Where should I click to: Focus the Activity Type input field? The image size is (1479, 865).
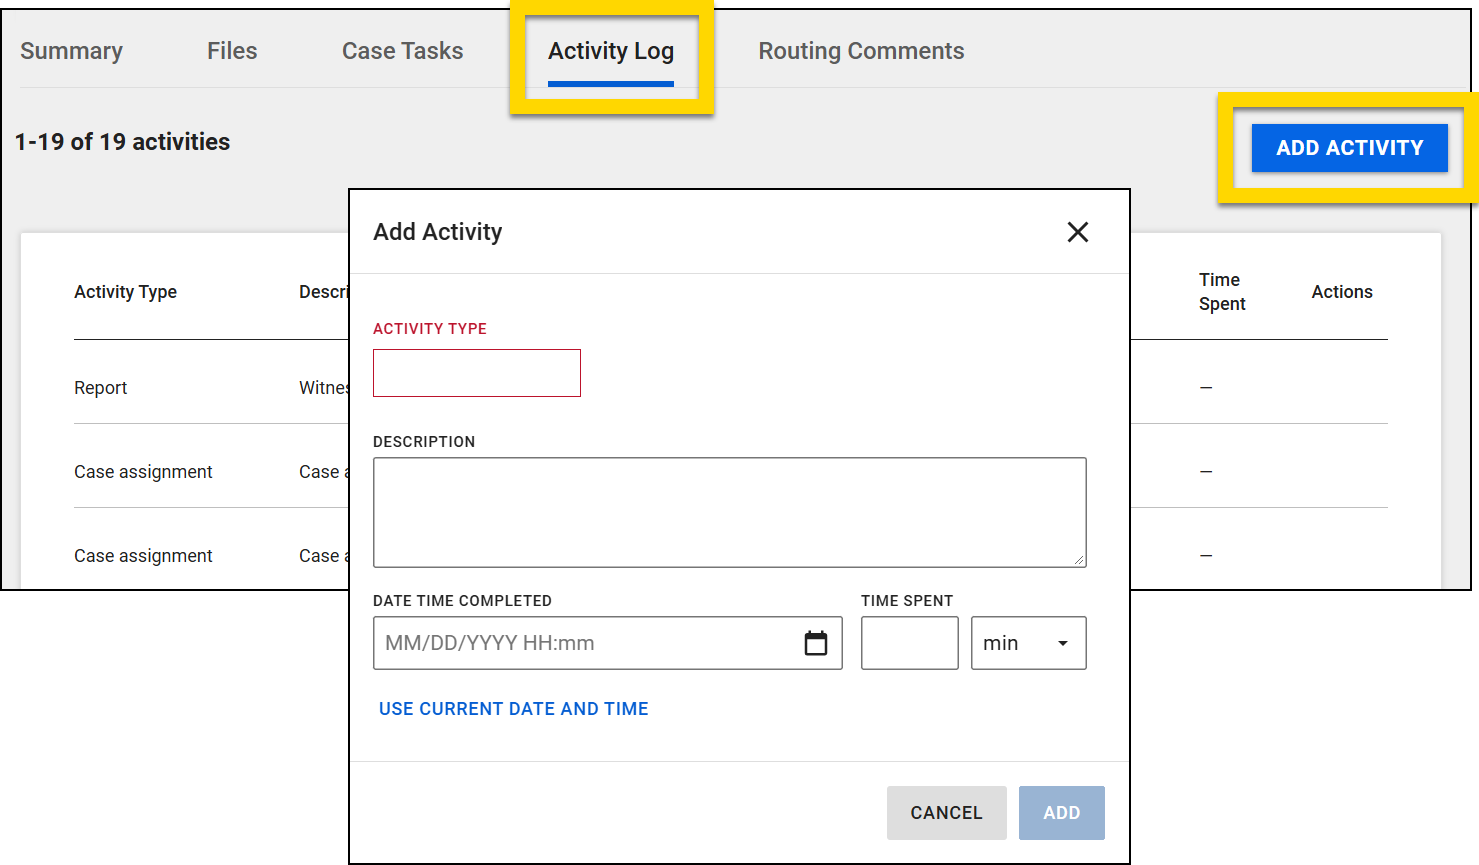[x=476, y=372]
